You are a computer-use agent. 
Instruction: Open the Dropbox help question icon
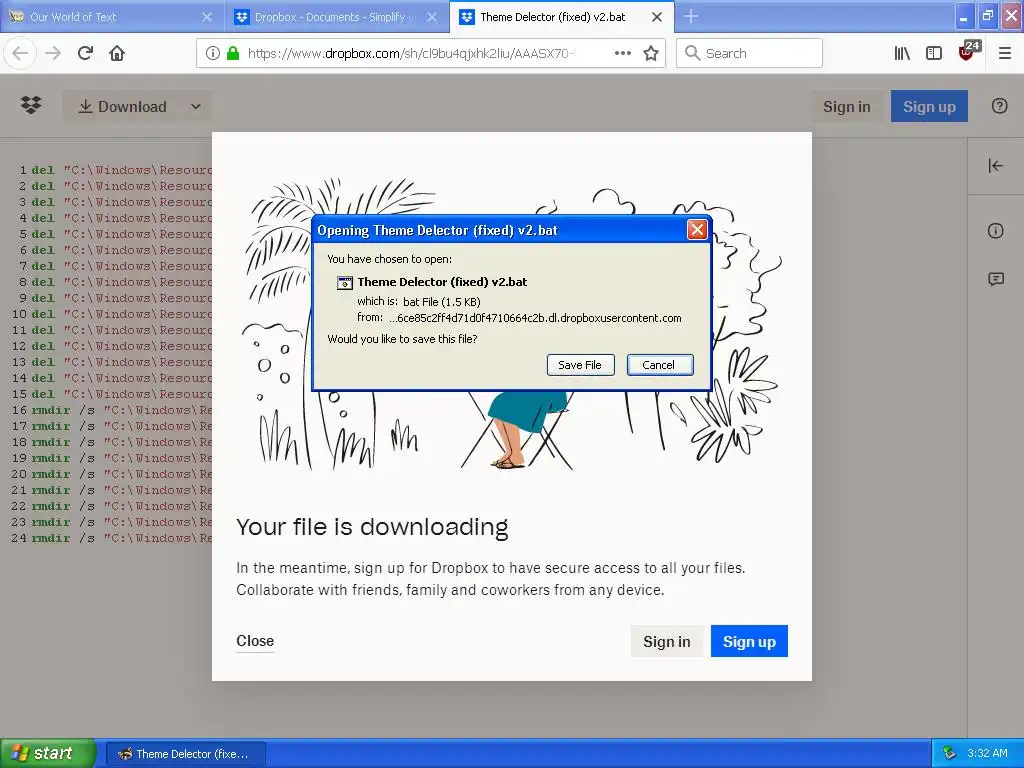(x=999, y=106)
